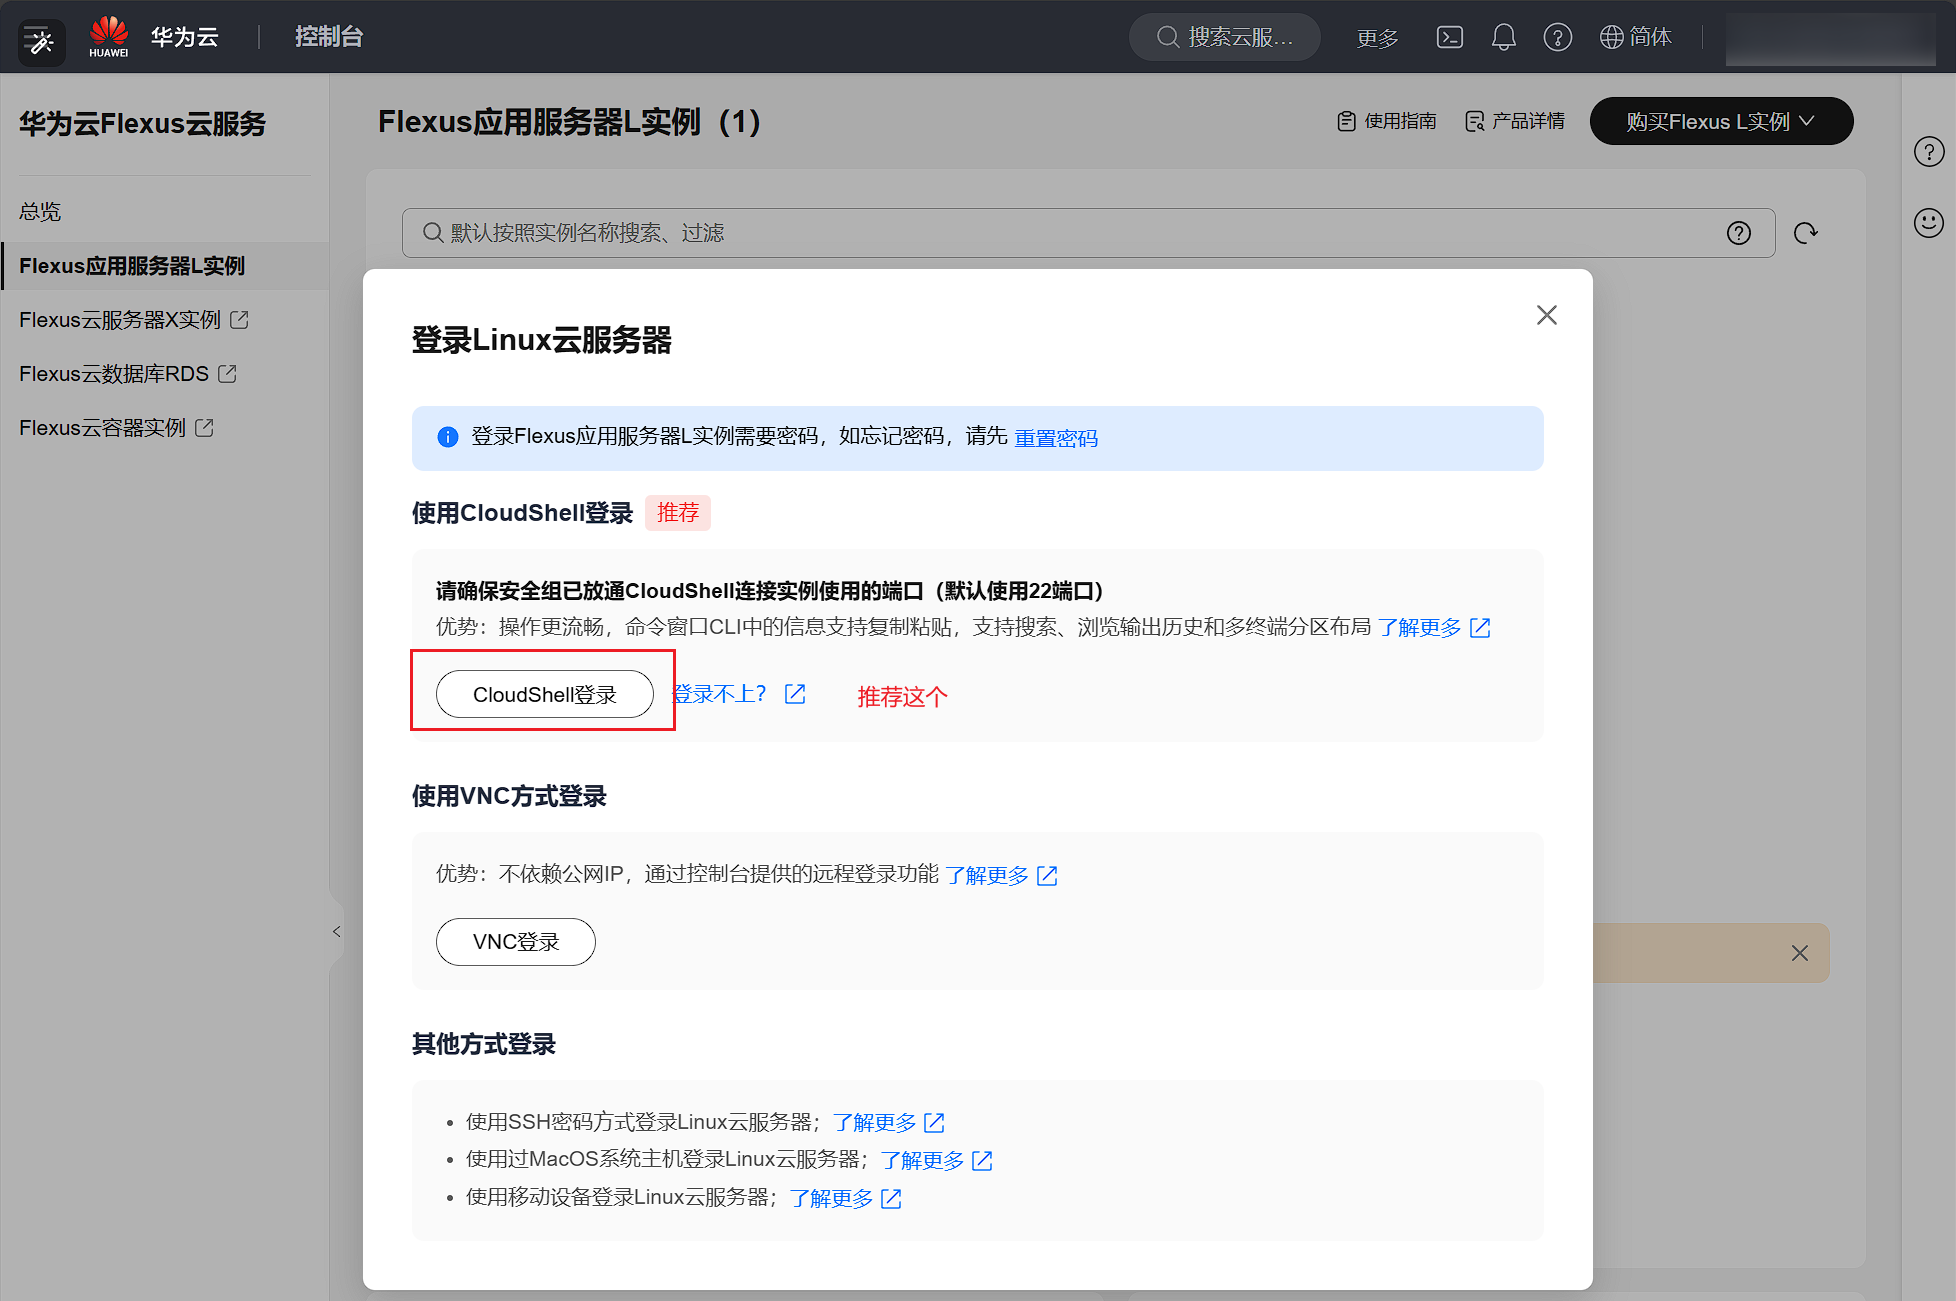Click the 重置密码 link
The width and height of the screenshot is (1956, 1301).
(x=1055, y=438)
